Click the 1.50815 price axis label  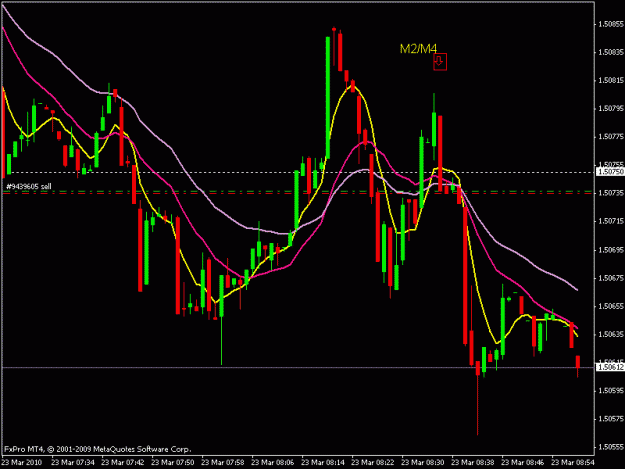click(611, 80)
